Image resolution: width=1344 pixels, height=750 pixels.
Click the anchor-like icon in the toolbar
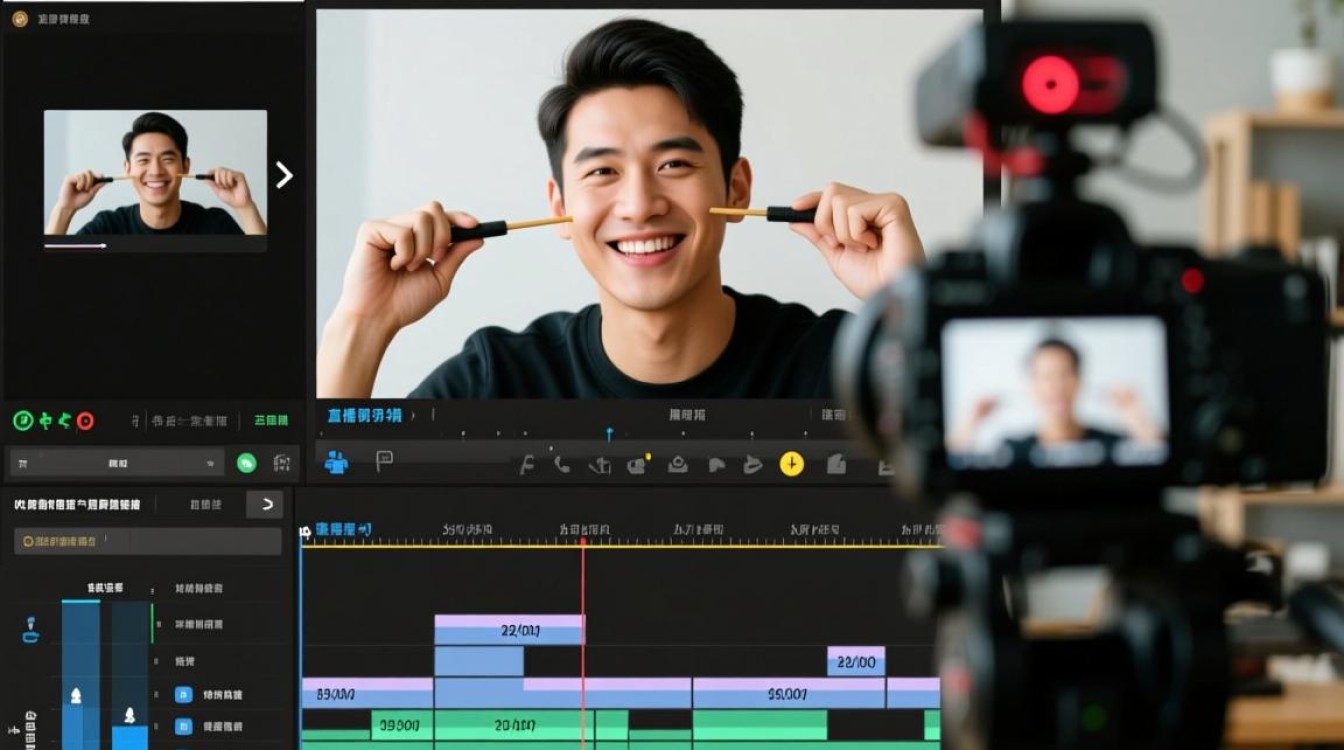point(599,465)
